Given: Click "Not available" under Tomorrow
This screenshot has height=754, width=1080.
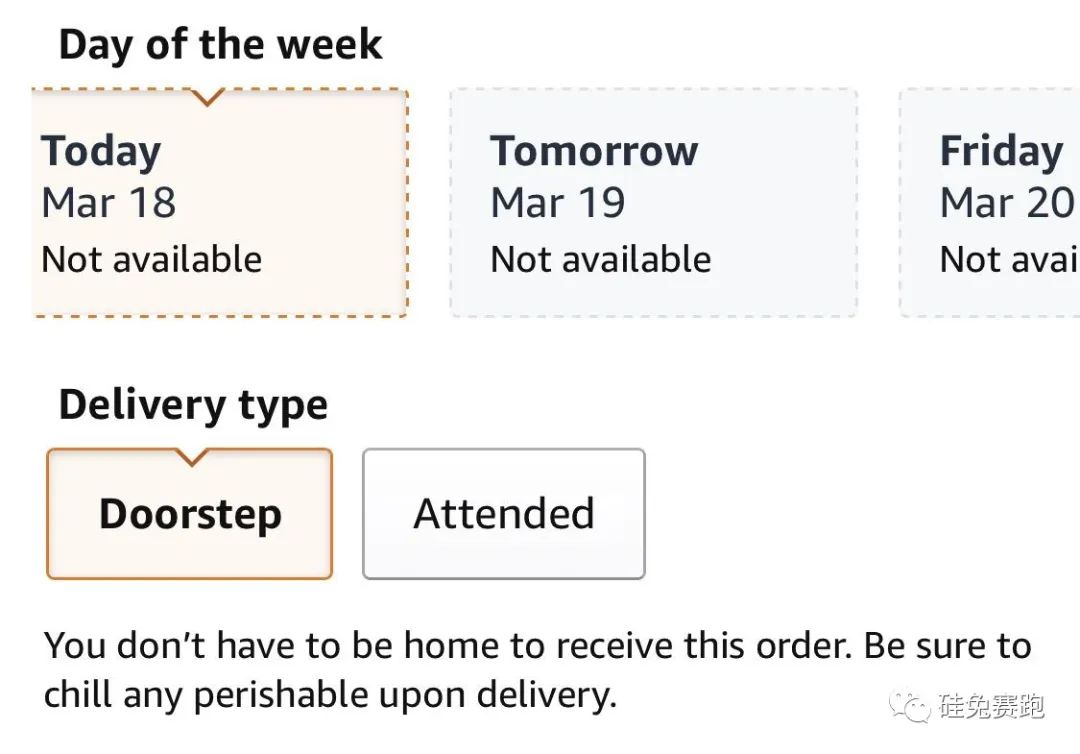Looking at the screenshot, I should point(600,260).
